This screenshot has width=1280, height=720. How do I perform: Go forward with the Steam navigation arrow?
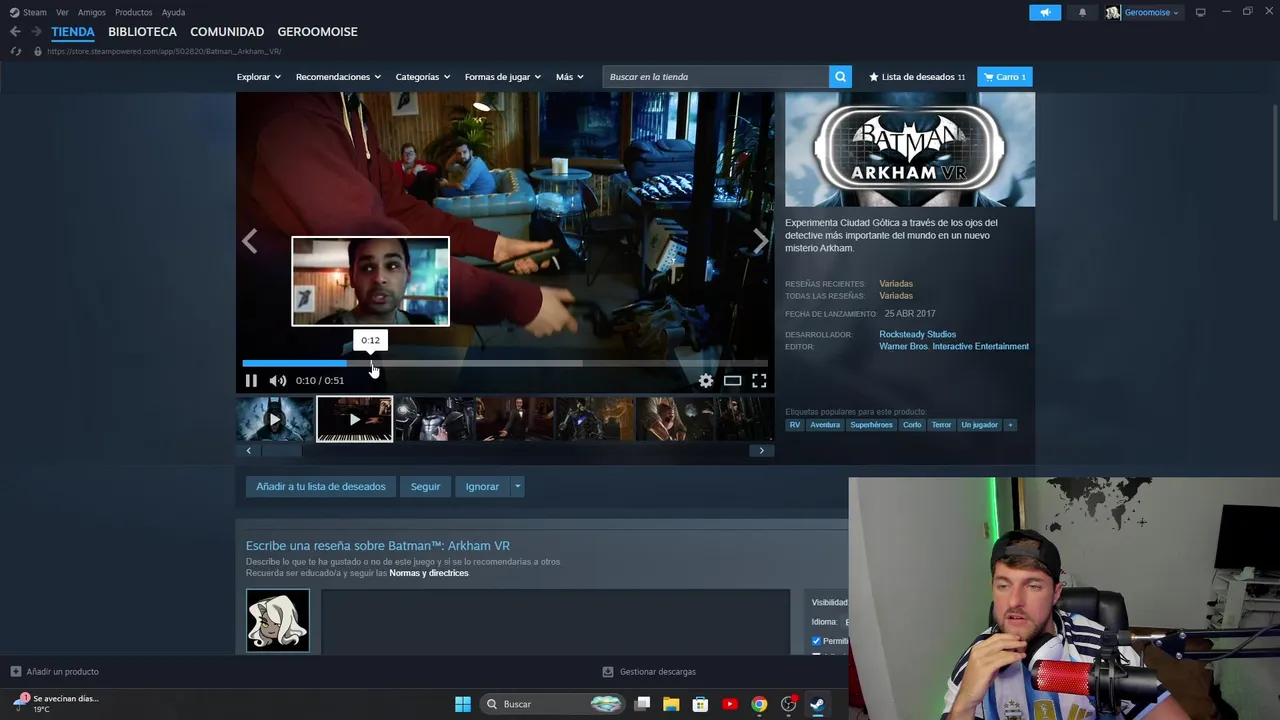click(x=37, y=32)
